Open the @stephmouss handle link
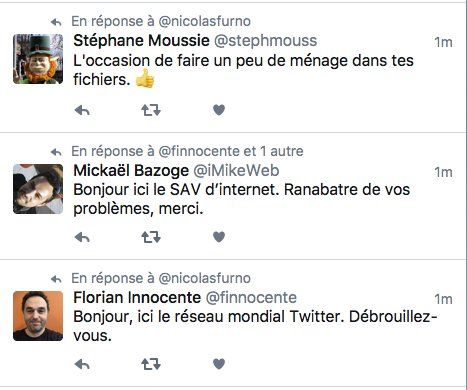The width and height of the screenshot is (467, 390). (265, 41)
